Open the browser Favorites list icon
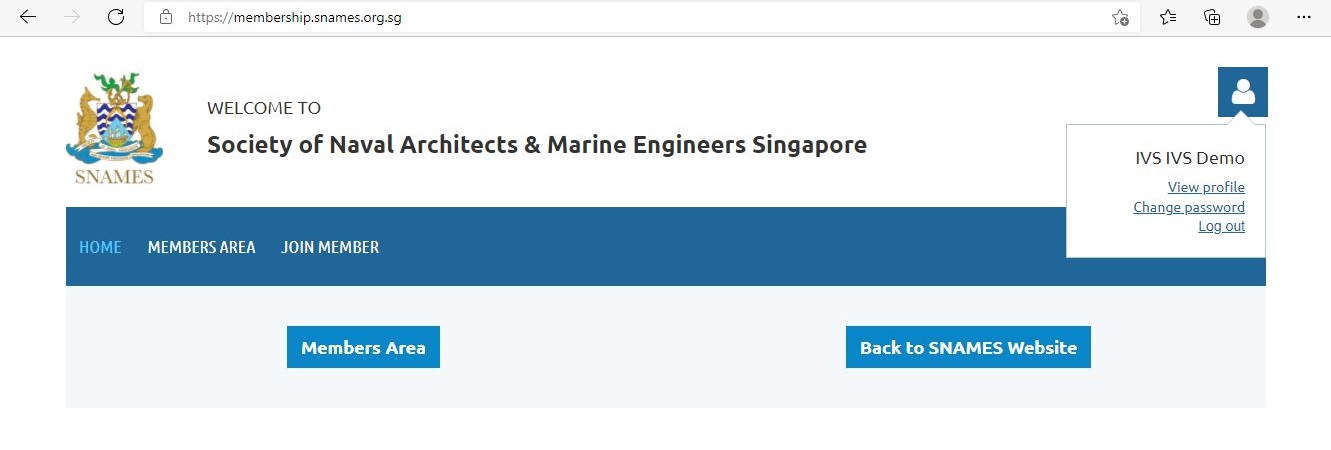 pos(1168,17)
